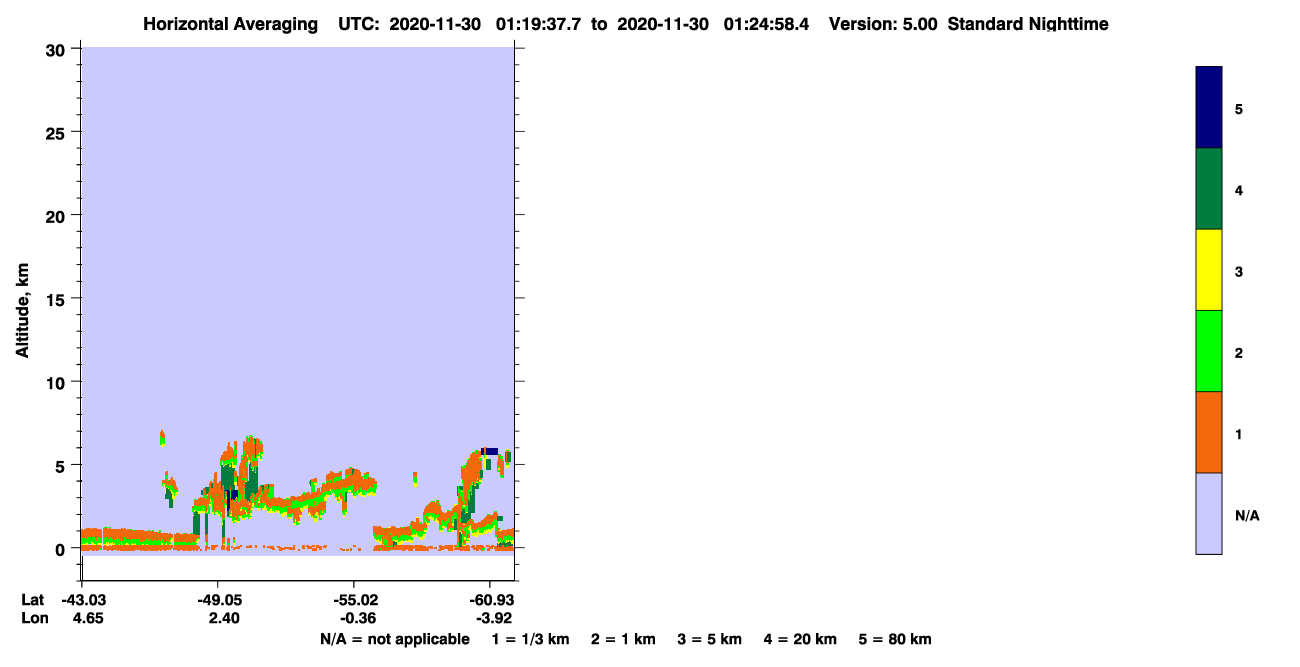The height and width of the screenshot is (667, 1300).
Task: Click the '4 = 20 km' legend entry
Action: [800, 639]
